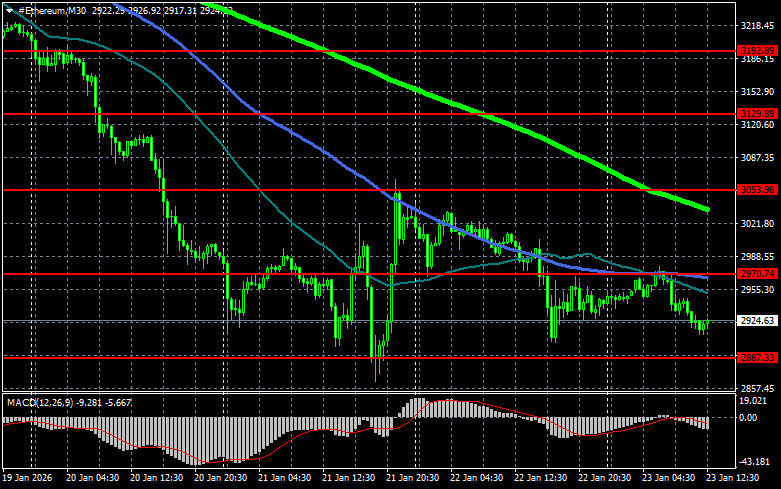The width and height of the screenshot is (781, 489).
Task: Select the red 3053.98 price level tag
Action: pyautogui.click(x=757, y=190)
